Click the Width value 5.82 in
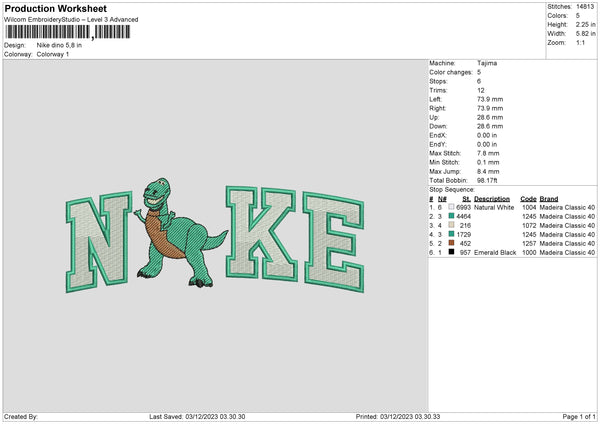Image resolution: width=600 pixels, height=424 pixels. [585, 34]
